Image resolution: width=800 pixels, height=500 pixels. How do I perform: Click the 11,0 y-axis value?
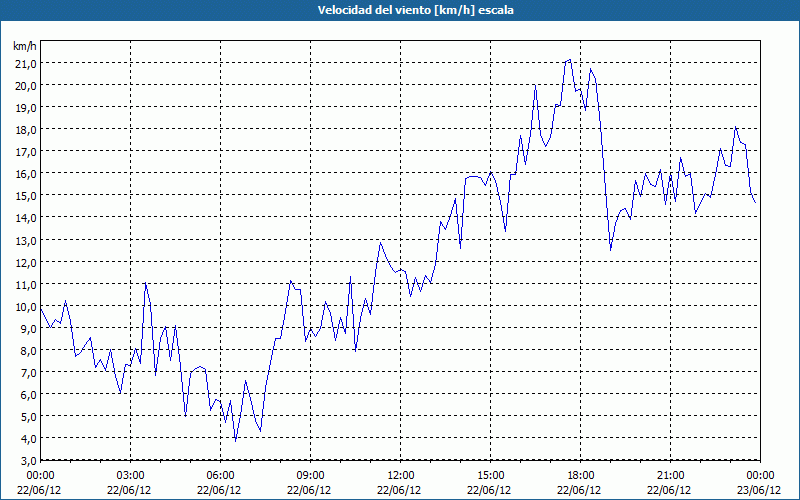pos(27,284)
